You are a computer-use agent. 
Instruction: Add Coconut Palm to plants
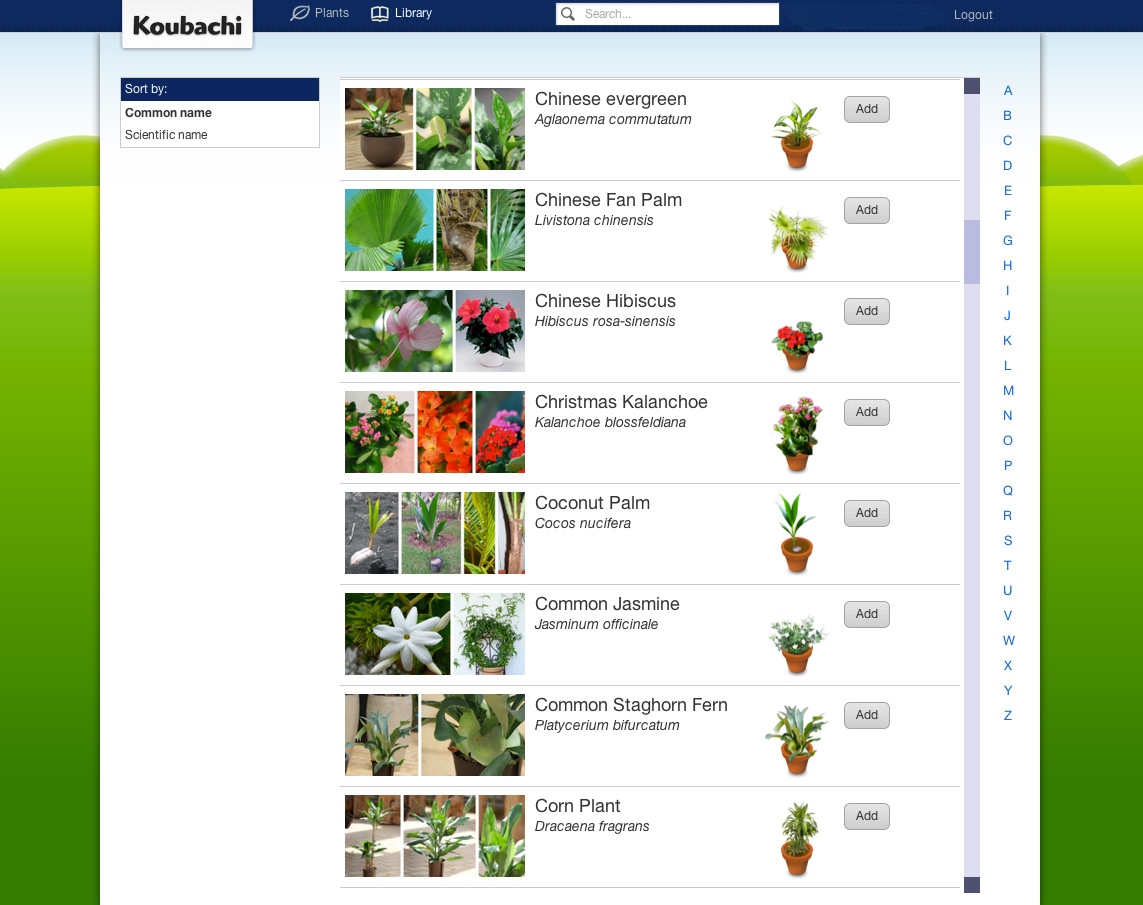point(866,513)
